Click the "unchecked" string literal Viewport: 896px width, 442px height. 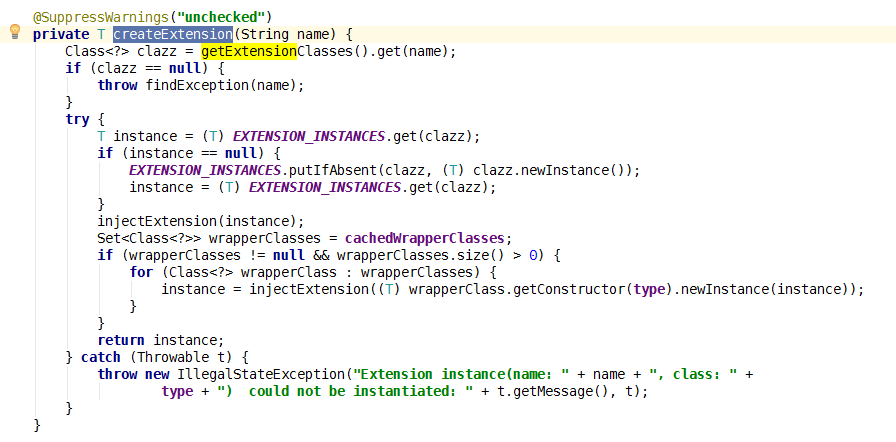click(222, 17)
